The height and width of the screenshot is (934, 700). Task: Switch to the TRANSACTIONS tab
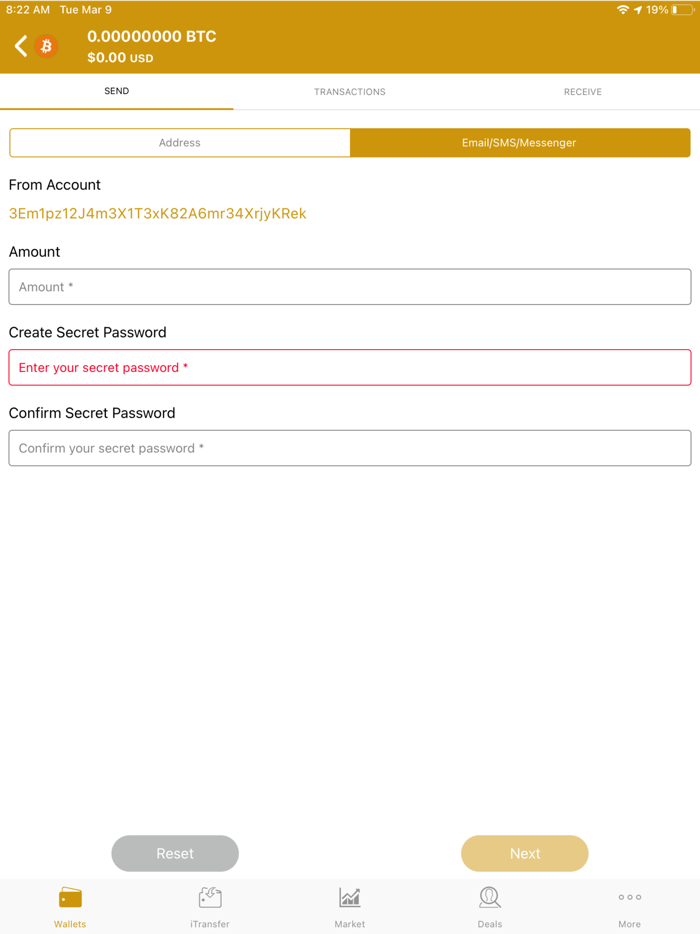349,91
